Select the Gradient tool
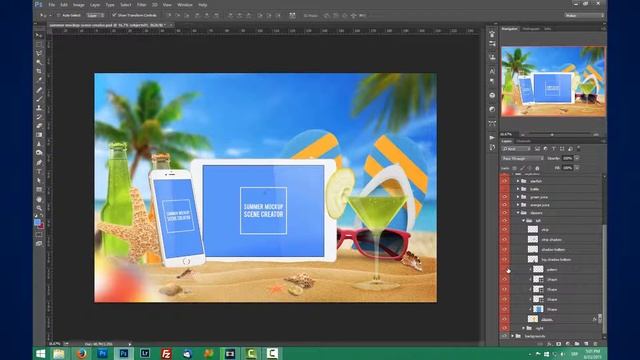640x360 pixels. coord(39,135)
